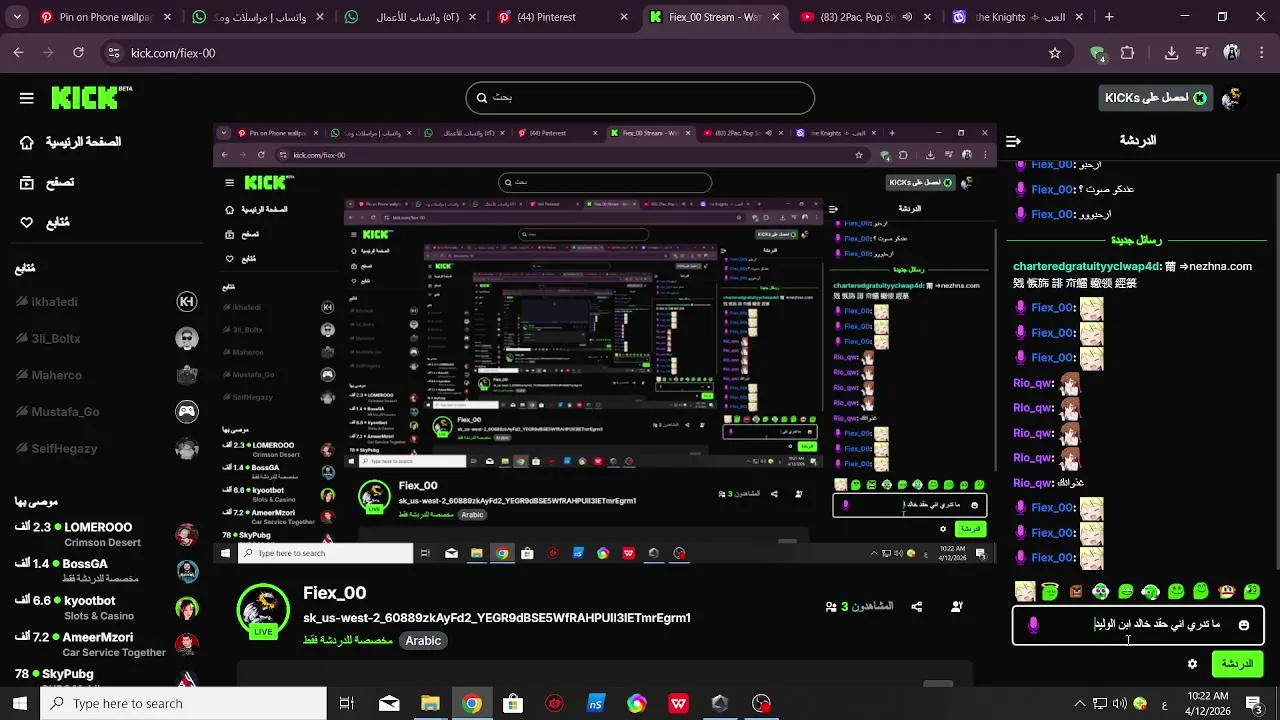The image size is (1280, 720).
Task: Insert the purple-eyed headphone green emote
Action: [1100, 591]
